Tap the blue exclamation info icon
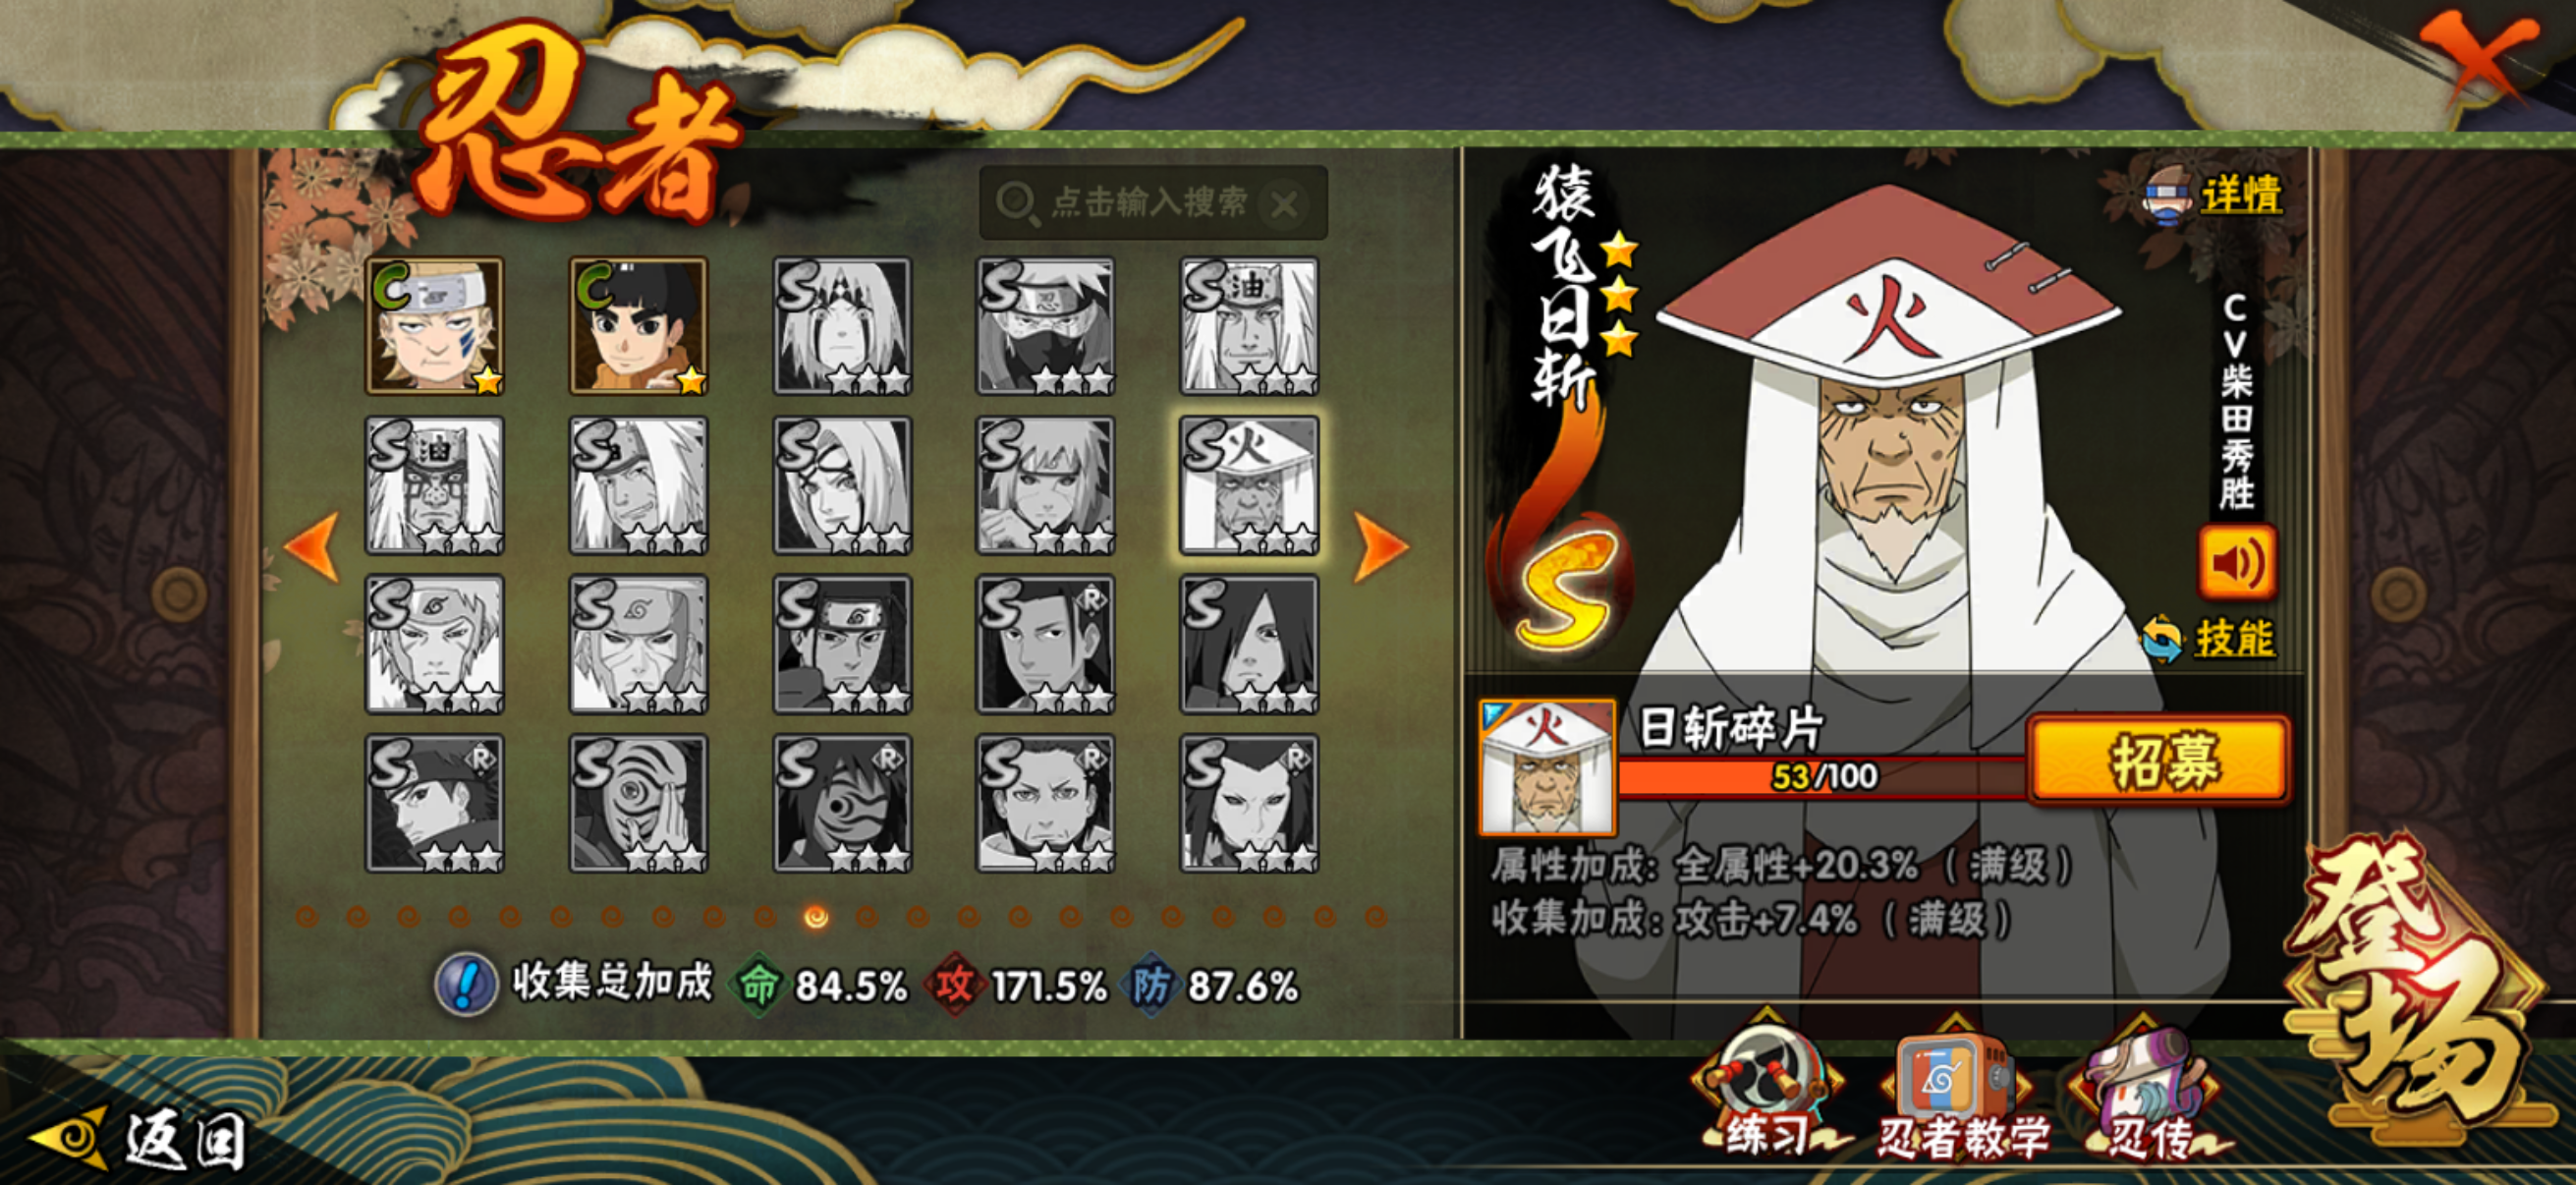The width and height of the screenshot is (2576, 1185). (x=466, y=984)
